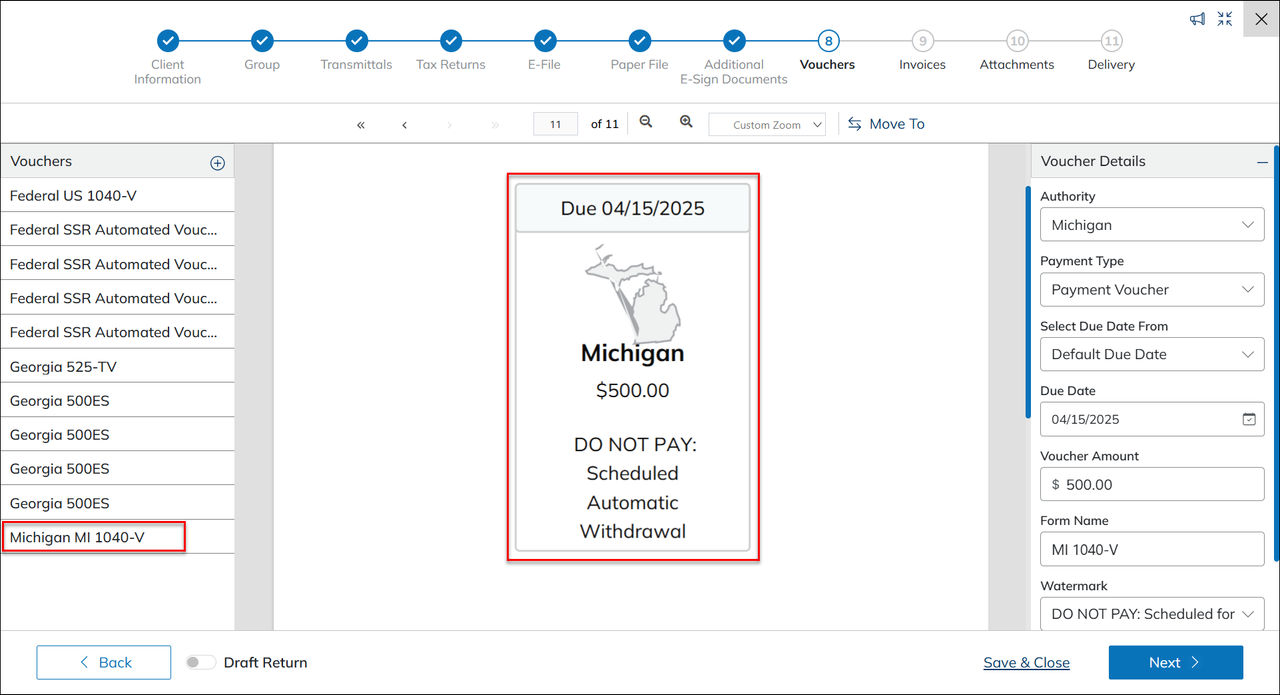The image size is (1280, 695).
Task: Click the Form Name field
Action: point(1152,549)
